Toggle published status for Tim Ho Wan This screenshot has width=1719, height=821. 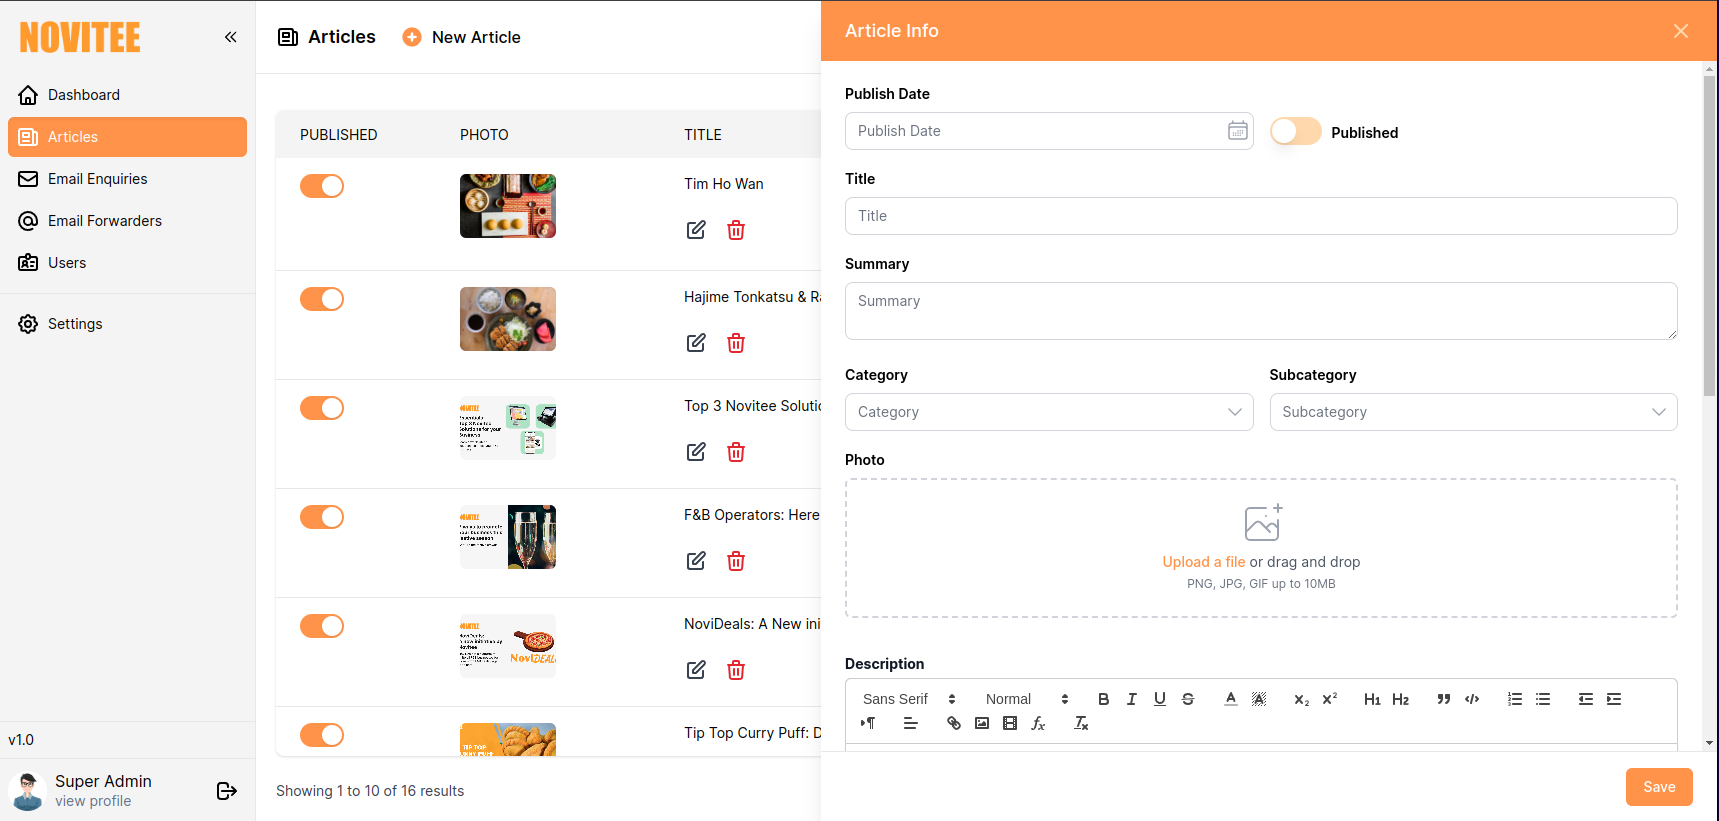[x=322, y=186]
